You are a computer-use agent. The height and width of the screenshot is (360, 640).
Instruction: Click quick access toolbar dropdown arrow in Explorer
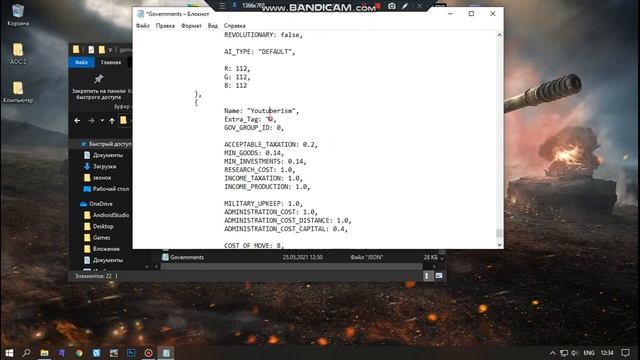point(110,50)
